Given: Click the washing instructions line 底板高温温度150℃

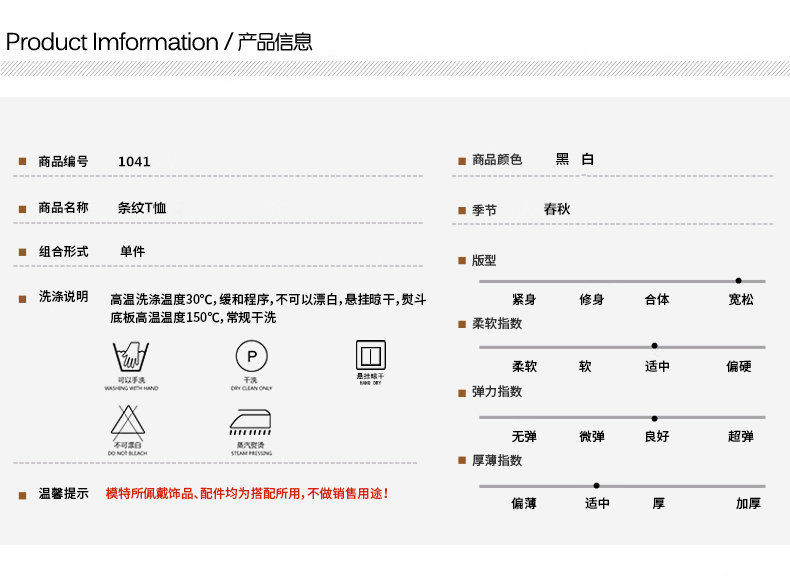Looking at the screenshot, I should pos(193,317).
